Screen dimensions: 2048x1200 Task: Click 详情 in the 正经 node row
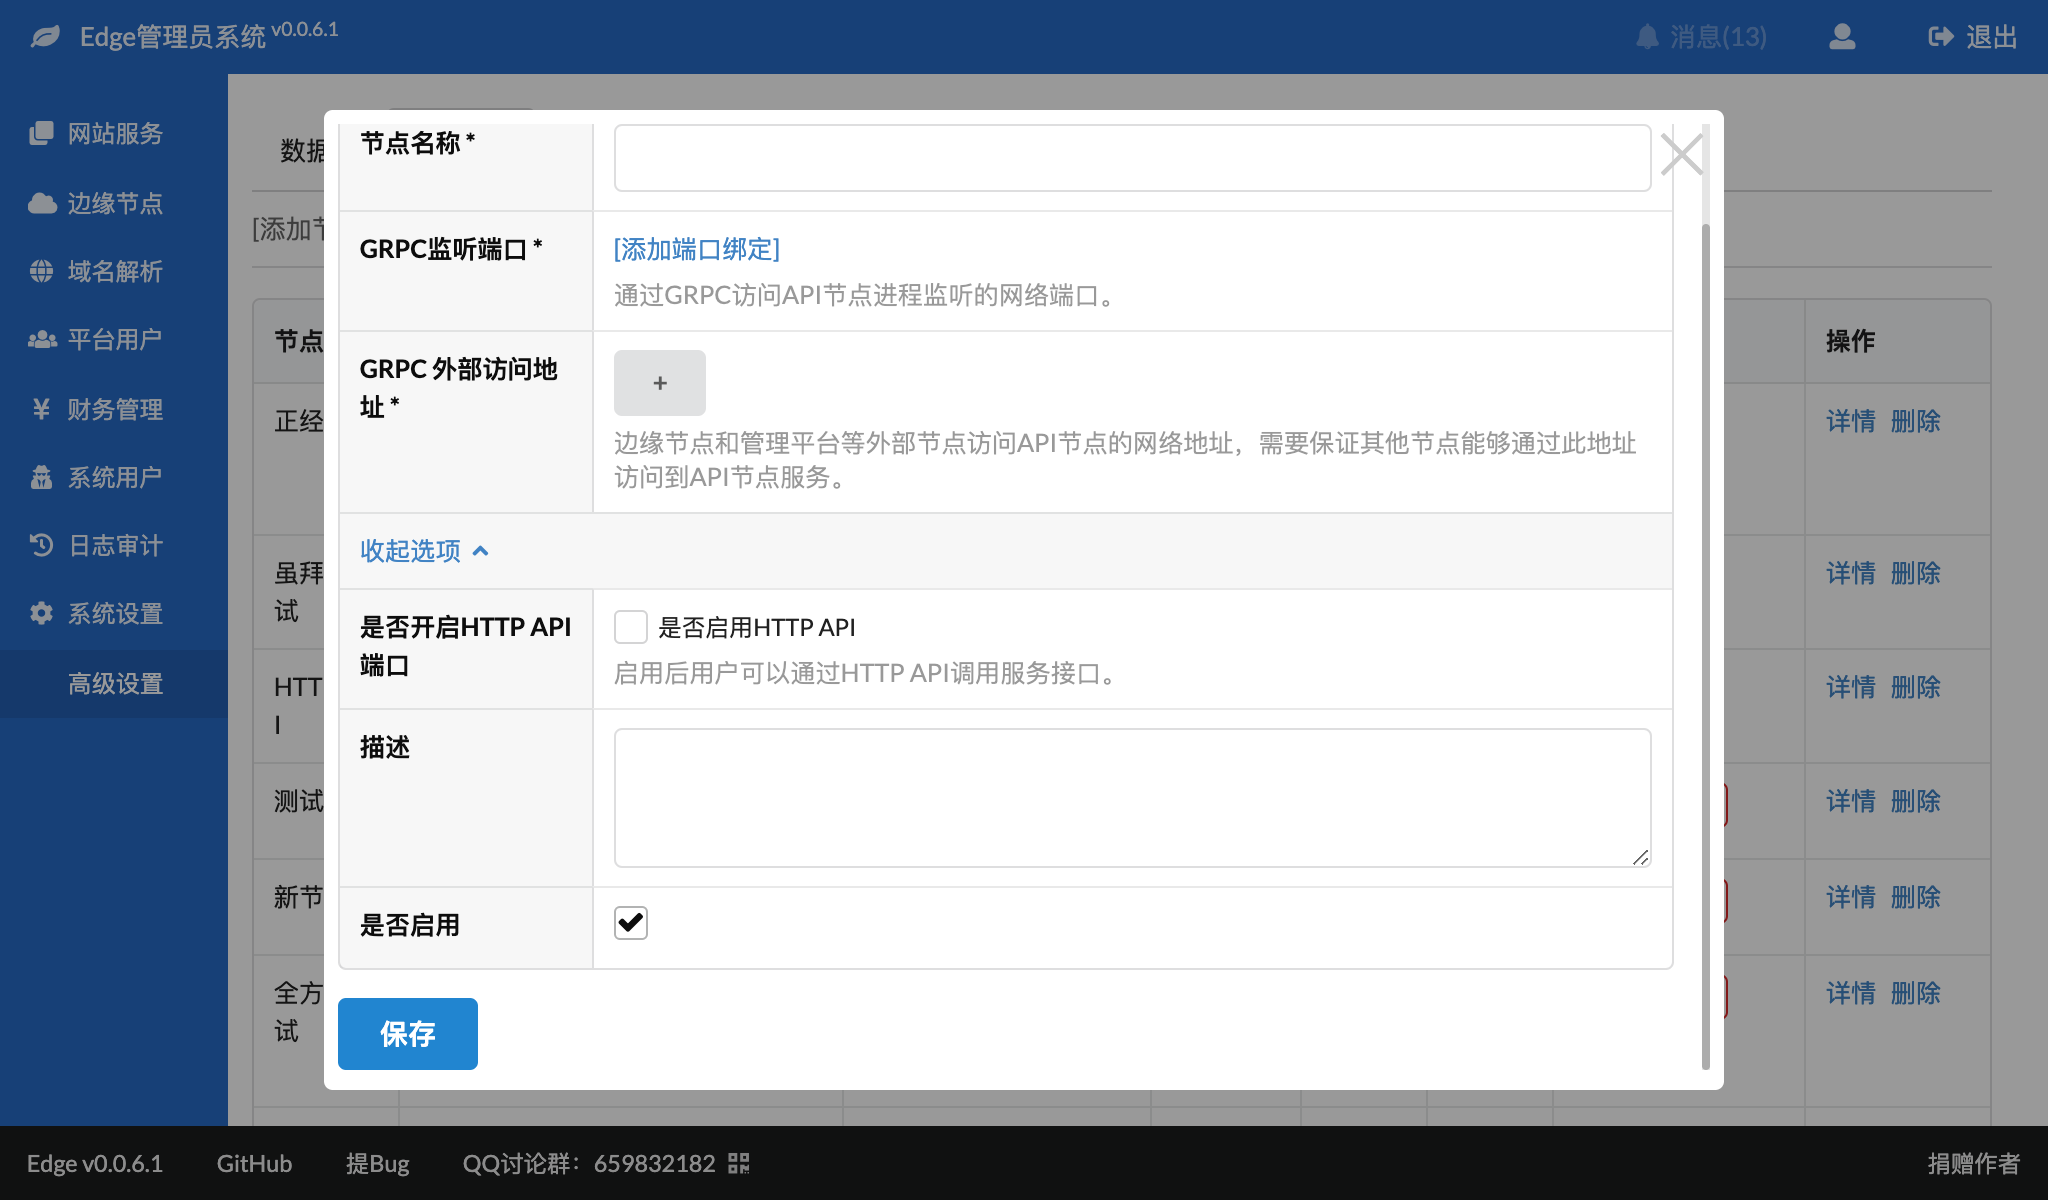[1851, 421]
